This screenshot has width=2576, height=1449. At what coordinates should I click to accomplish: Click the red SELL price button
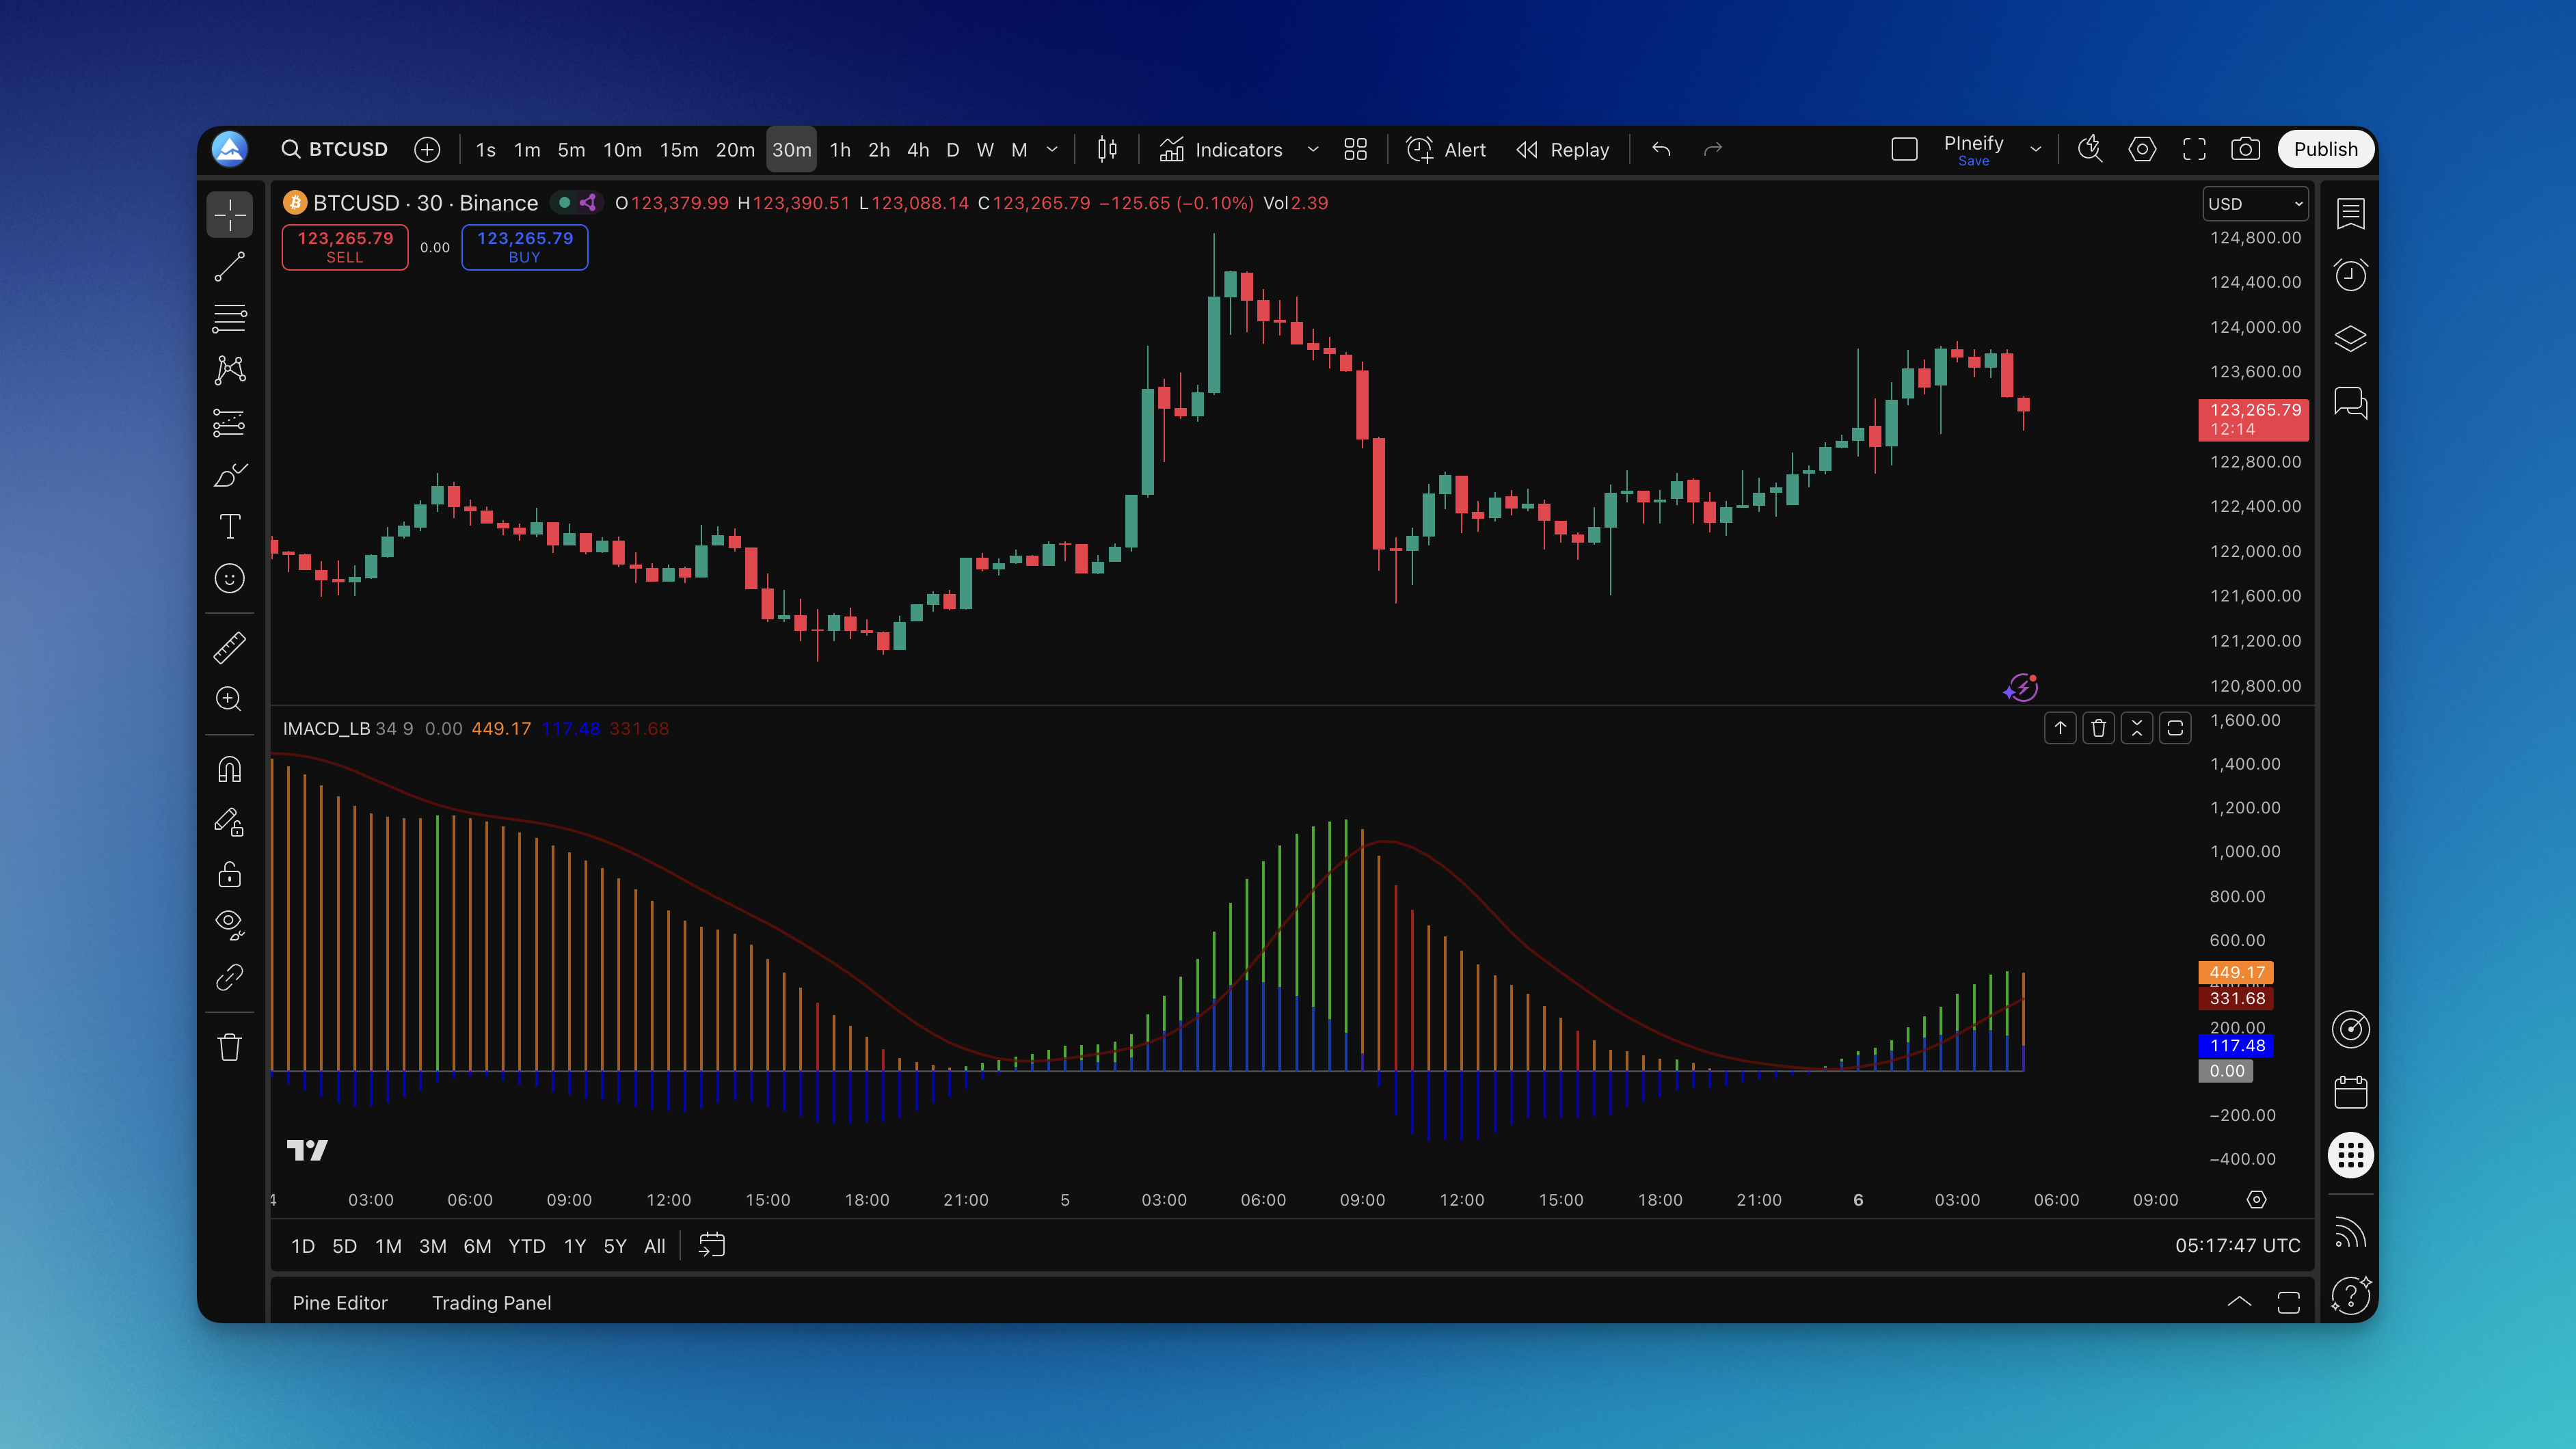[345, 246]
